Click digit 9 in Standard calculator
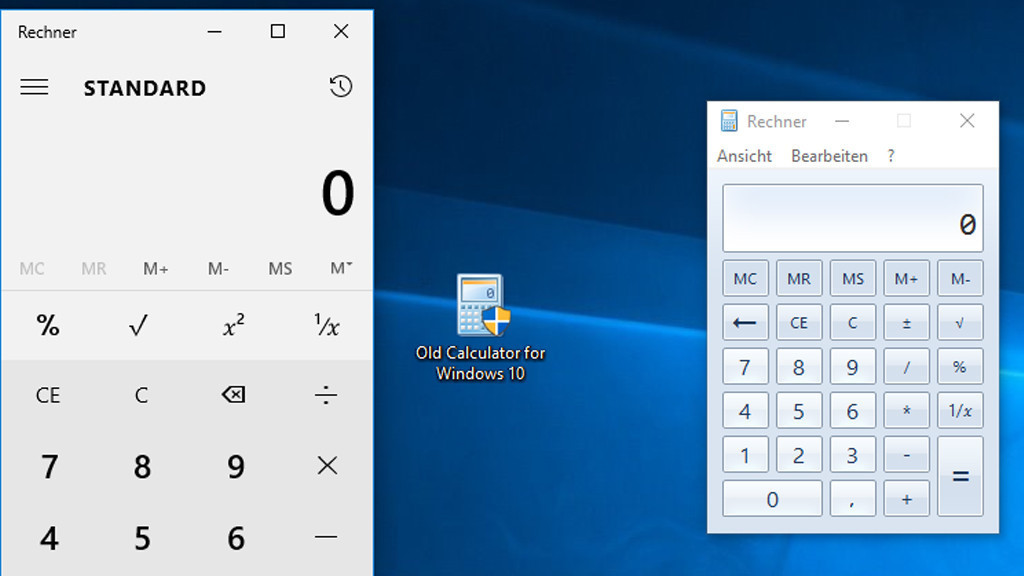The height and width of the screenshot is (576, 1024). [x=235, y=466]
